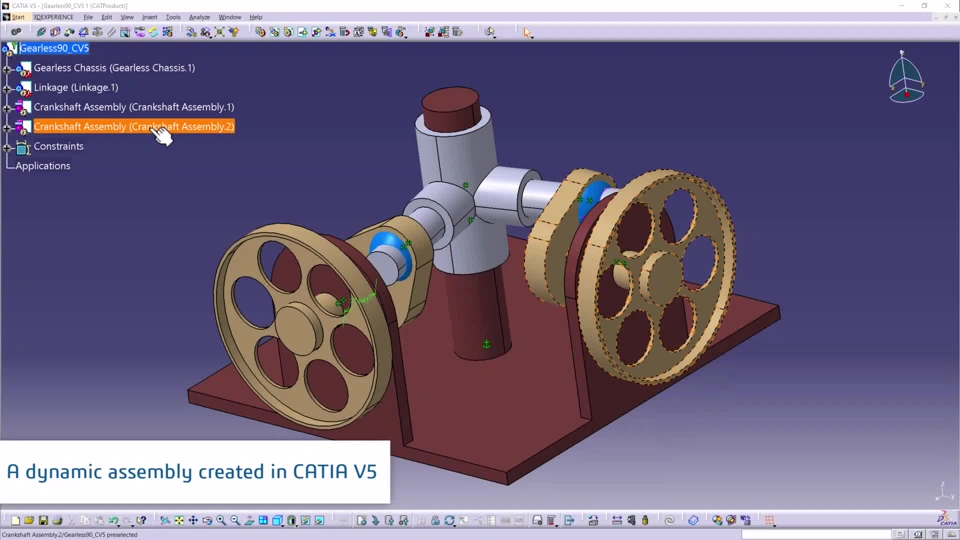Viewport: 960px width, 540px height.
Task: Open the File menu
Action: pos(88,17)
